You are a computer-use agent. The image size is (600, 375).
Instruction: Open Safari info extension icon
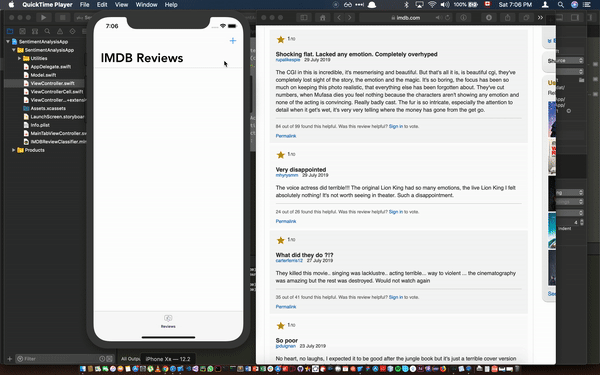pos(463,18)
